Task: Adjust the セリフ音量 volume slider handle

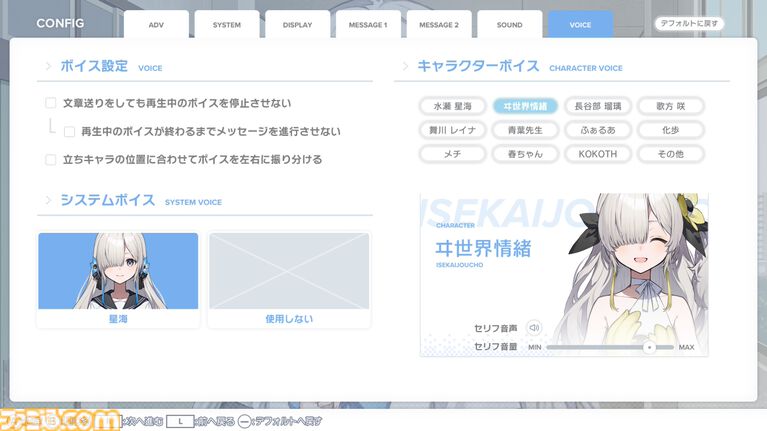Action: tap(648, 347)
